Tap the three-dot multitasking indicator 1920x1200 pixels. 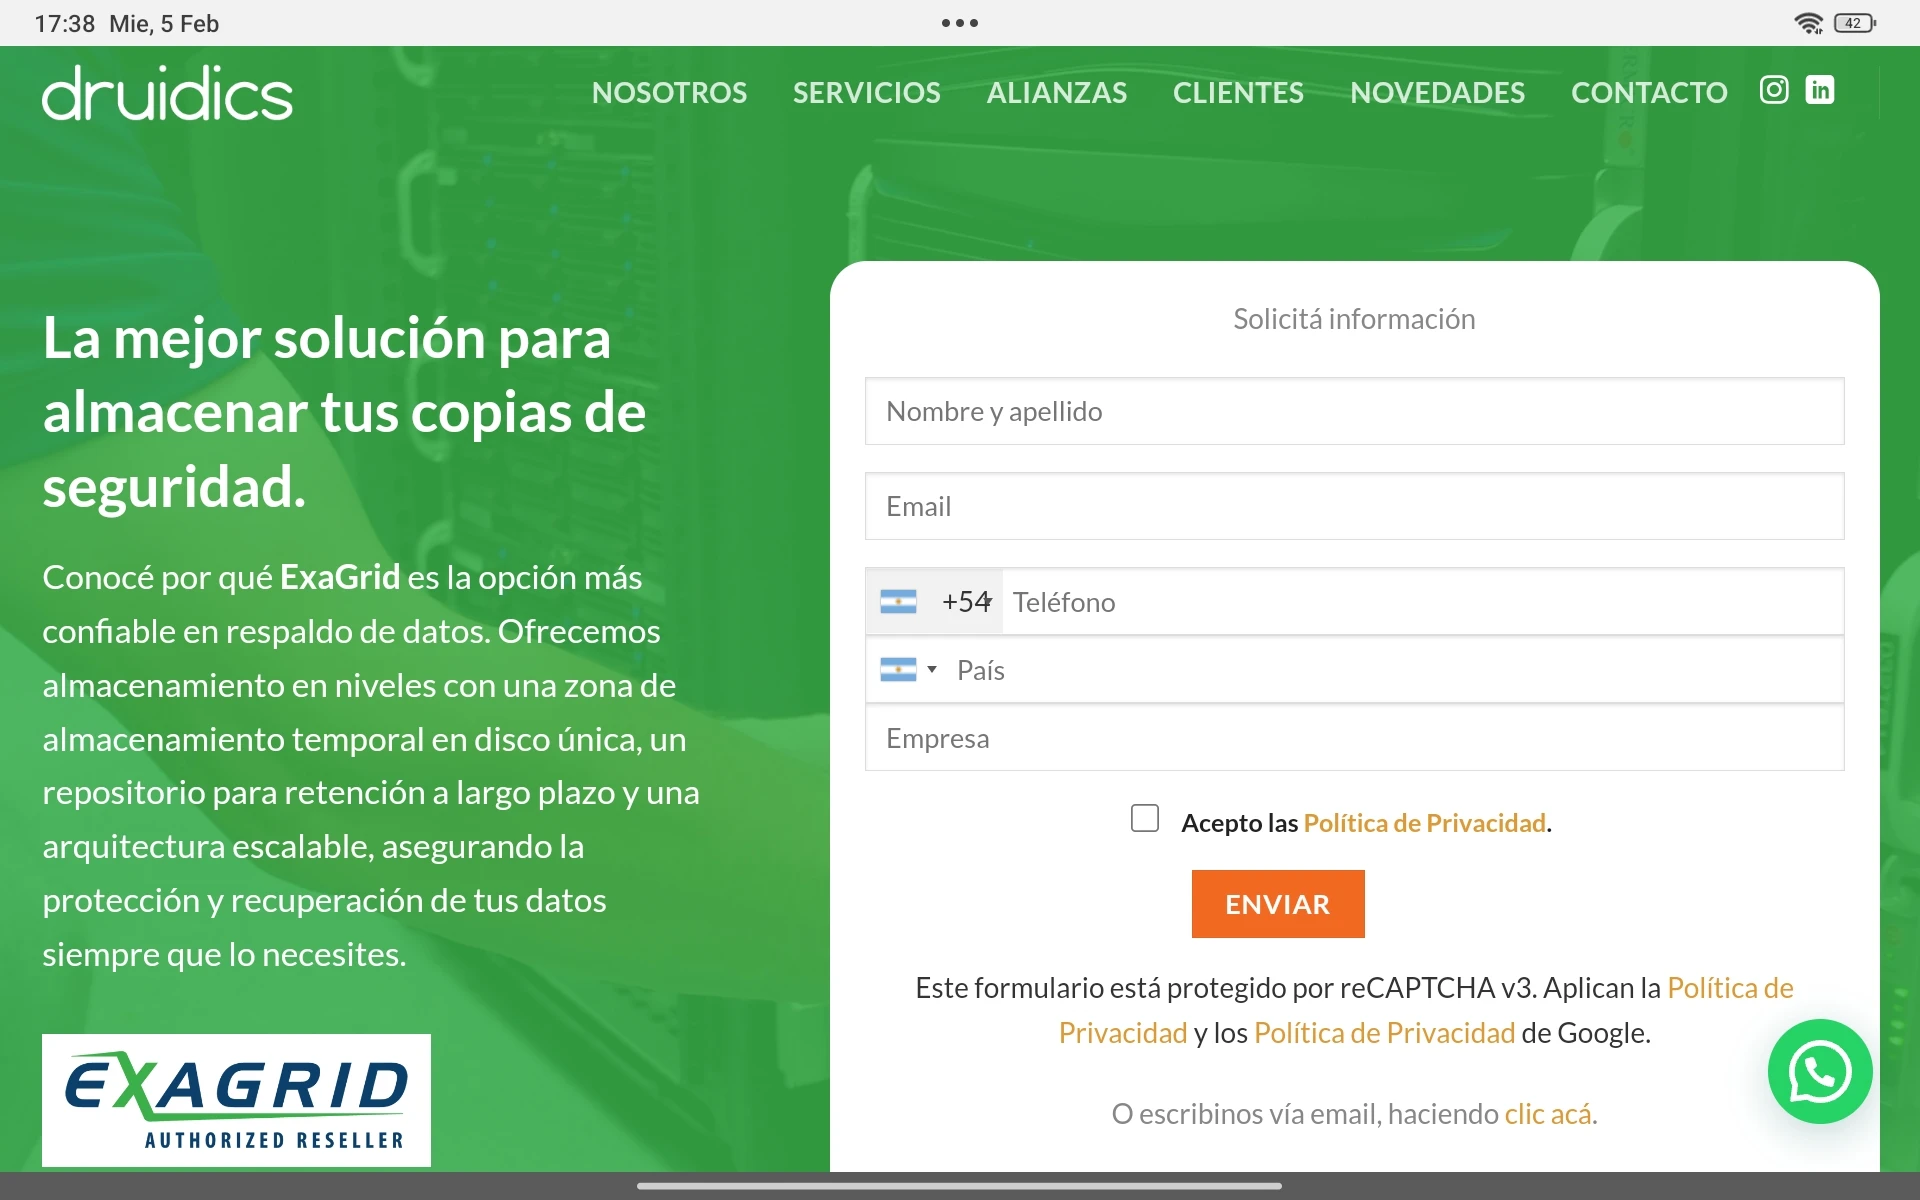(959, 23)
